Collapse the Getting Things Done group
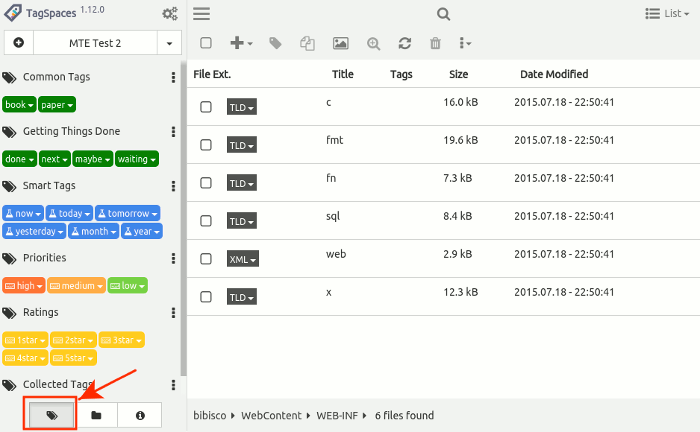The image size is (700, 432). tap(71, 132)
